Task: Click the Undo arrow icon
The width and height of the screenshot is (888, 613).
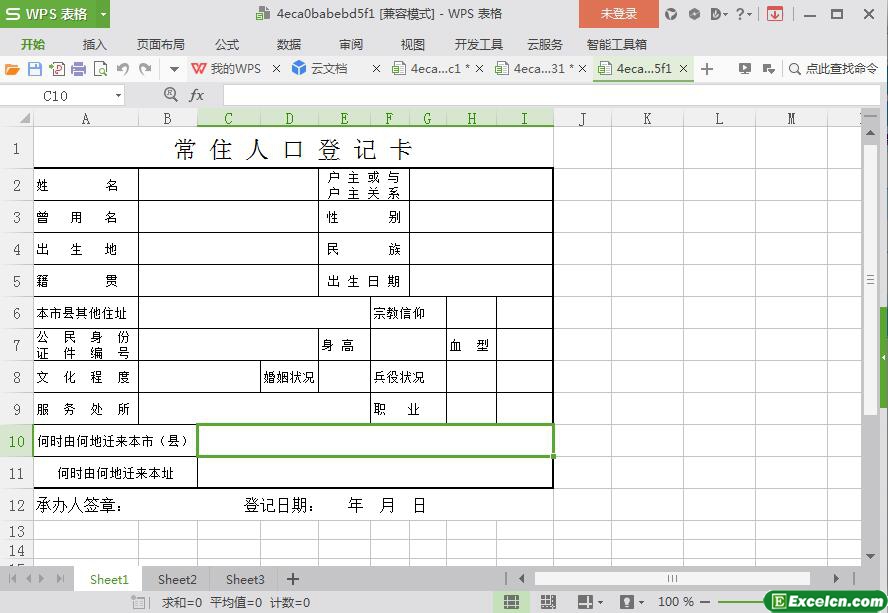Action: point(123,69)
